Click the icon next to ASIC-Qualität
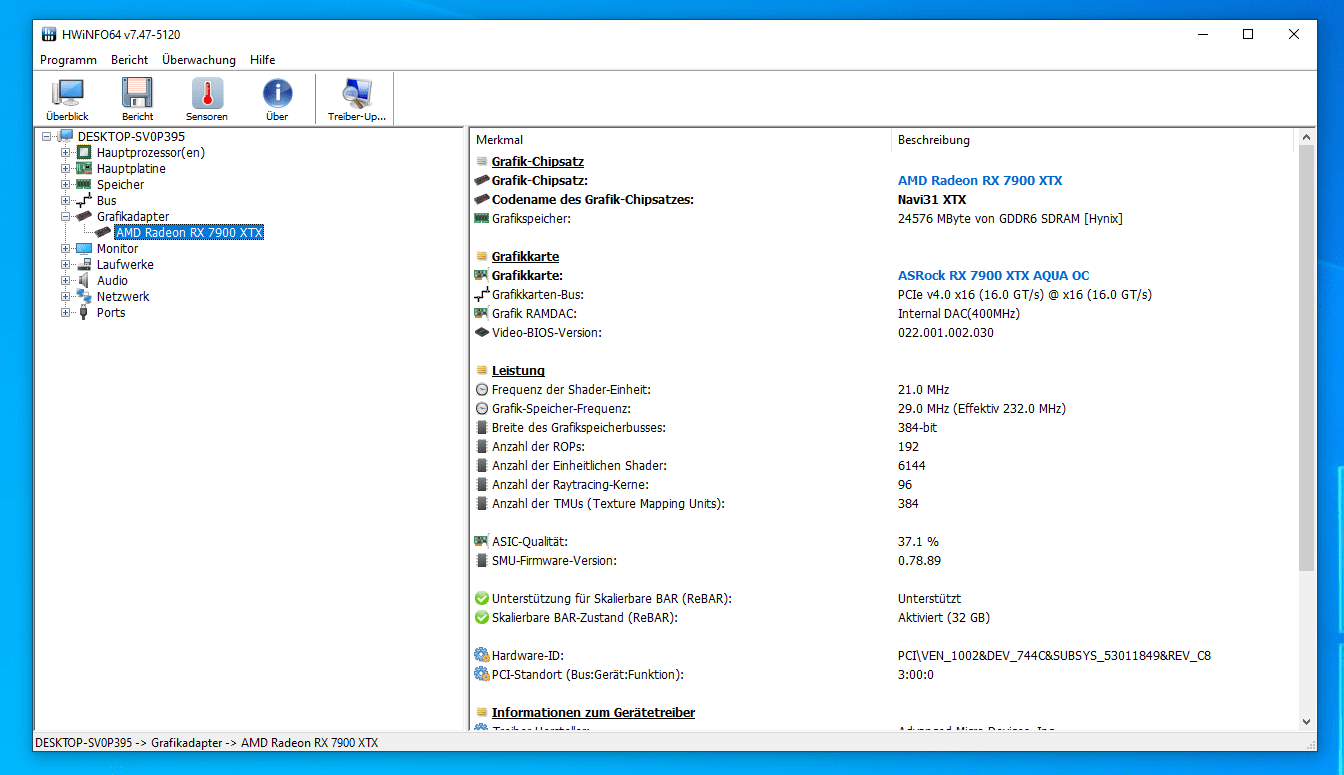 [482, 542]
